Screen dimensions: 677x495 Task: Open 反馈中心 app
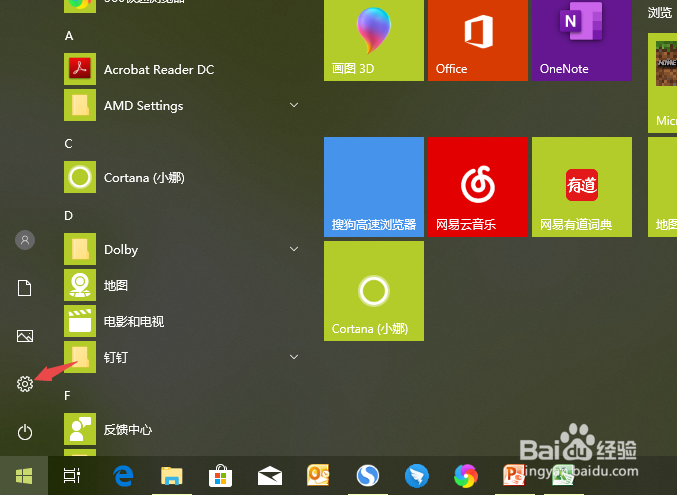point(182,429)
